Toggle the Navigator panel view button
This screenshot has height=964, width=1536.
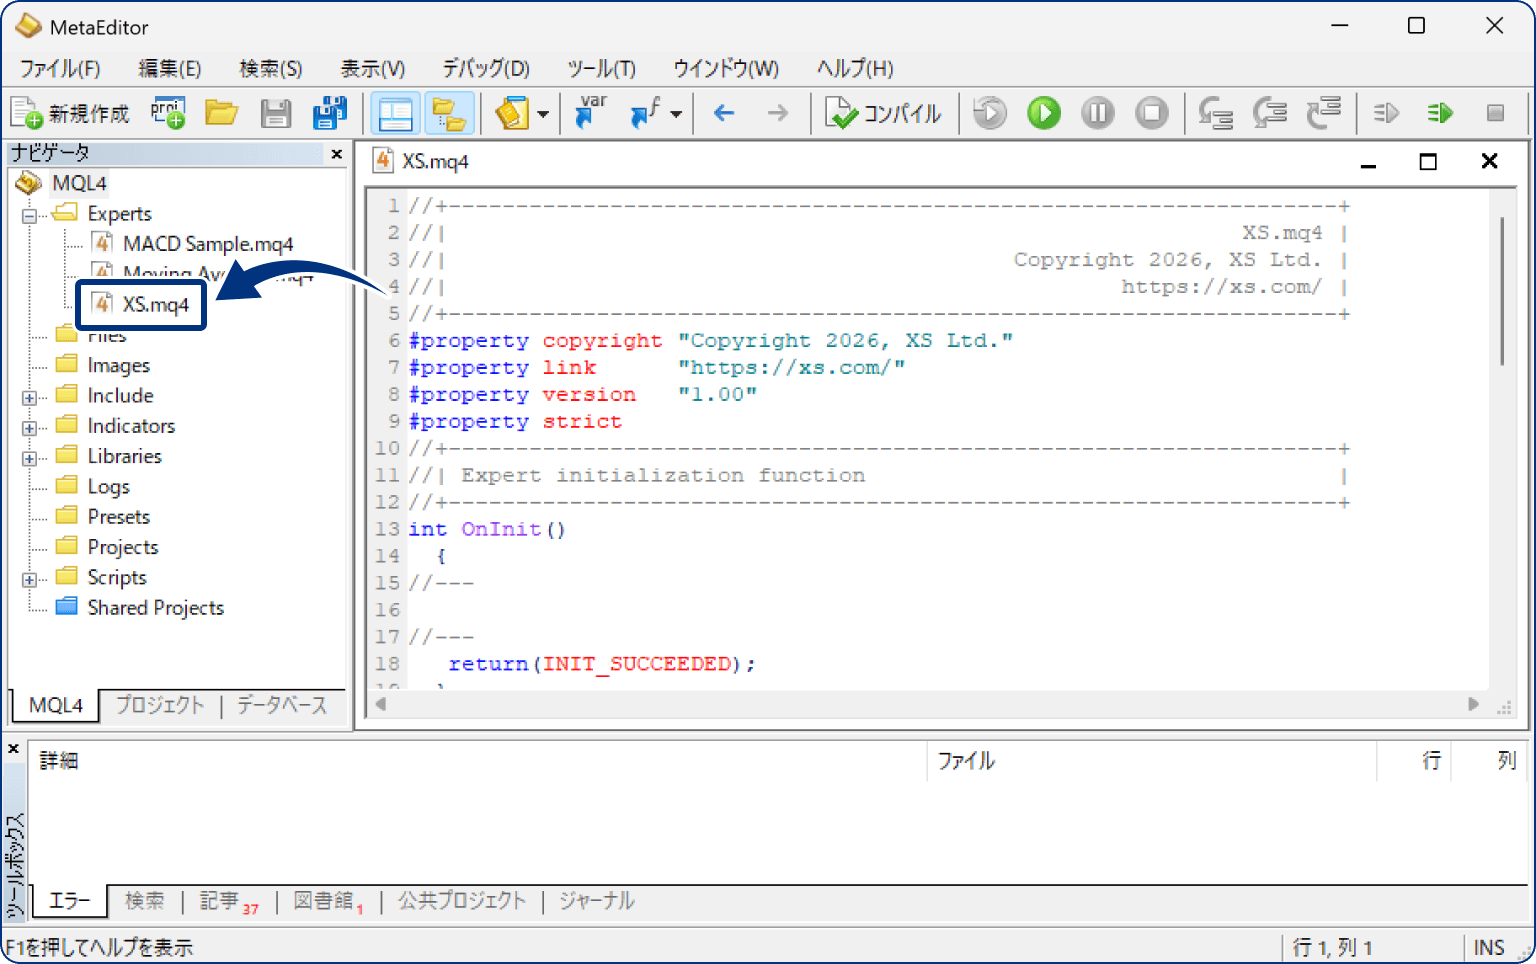coord(395,113)
